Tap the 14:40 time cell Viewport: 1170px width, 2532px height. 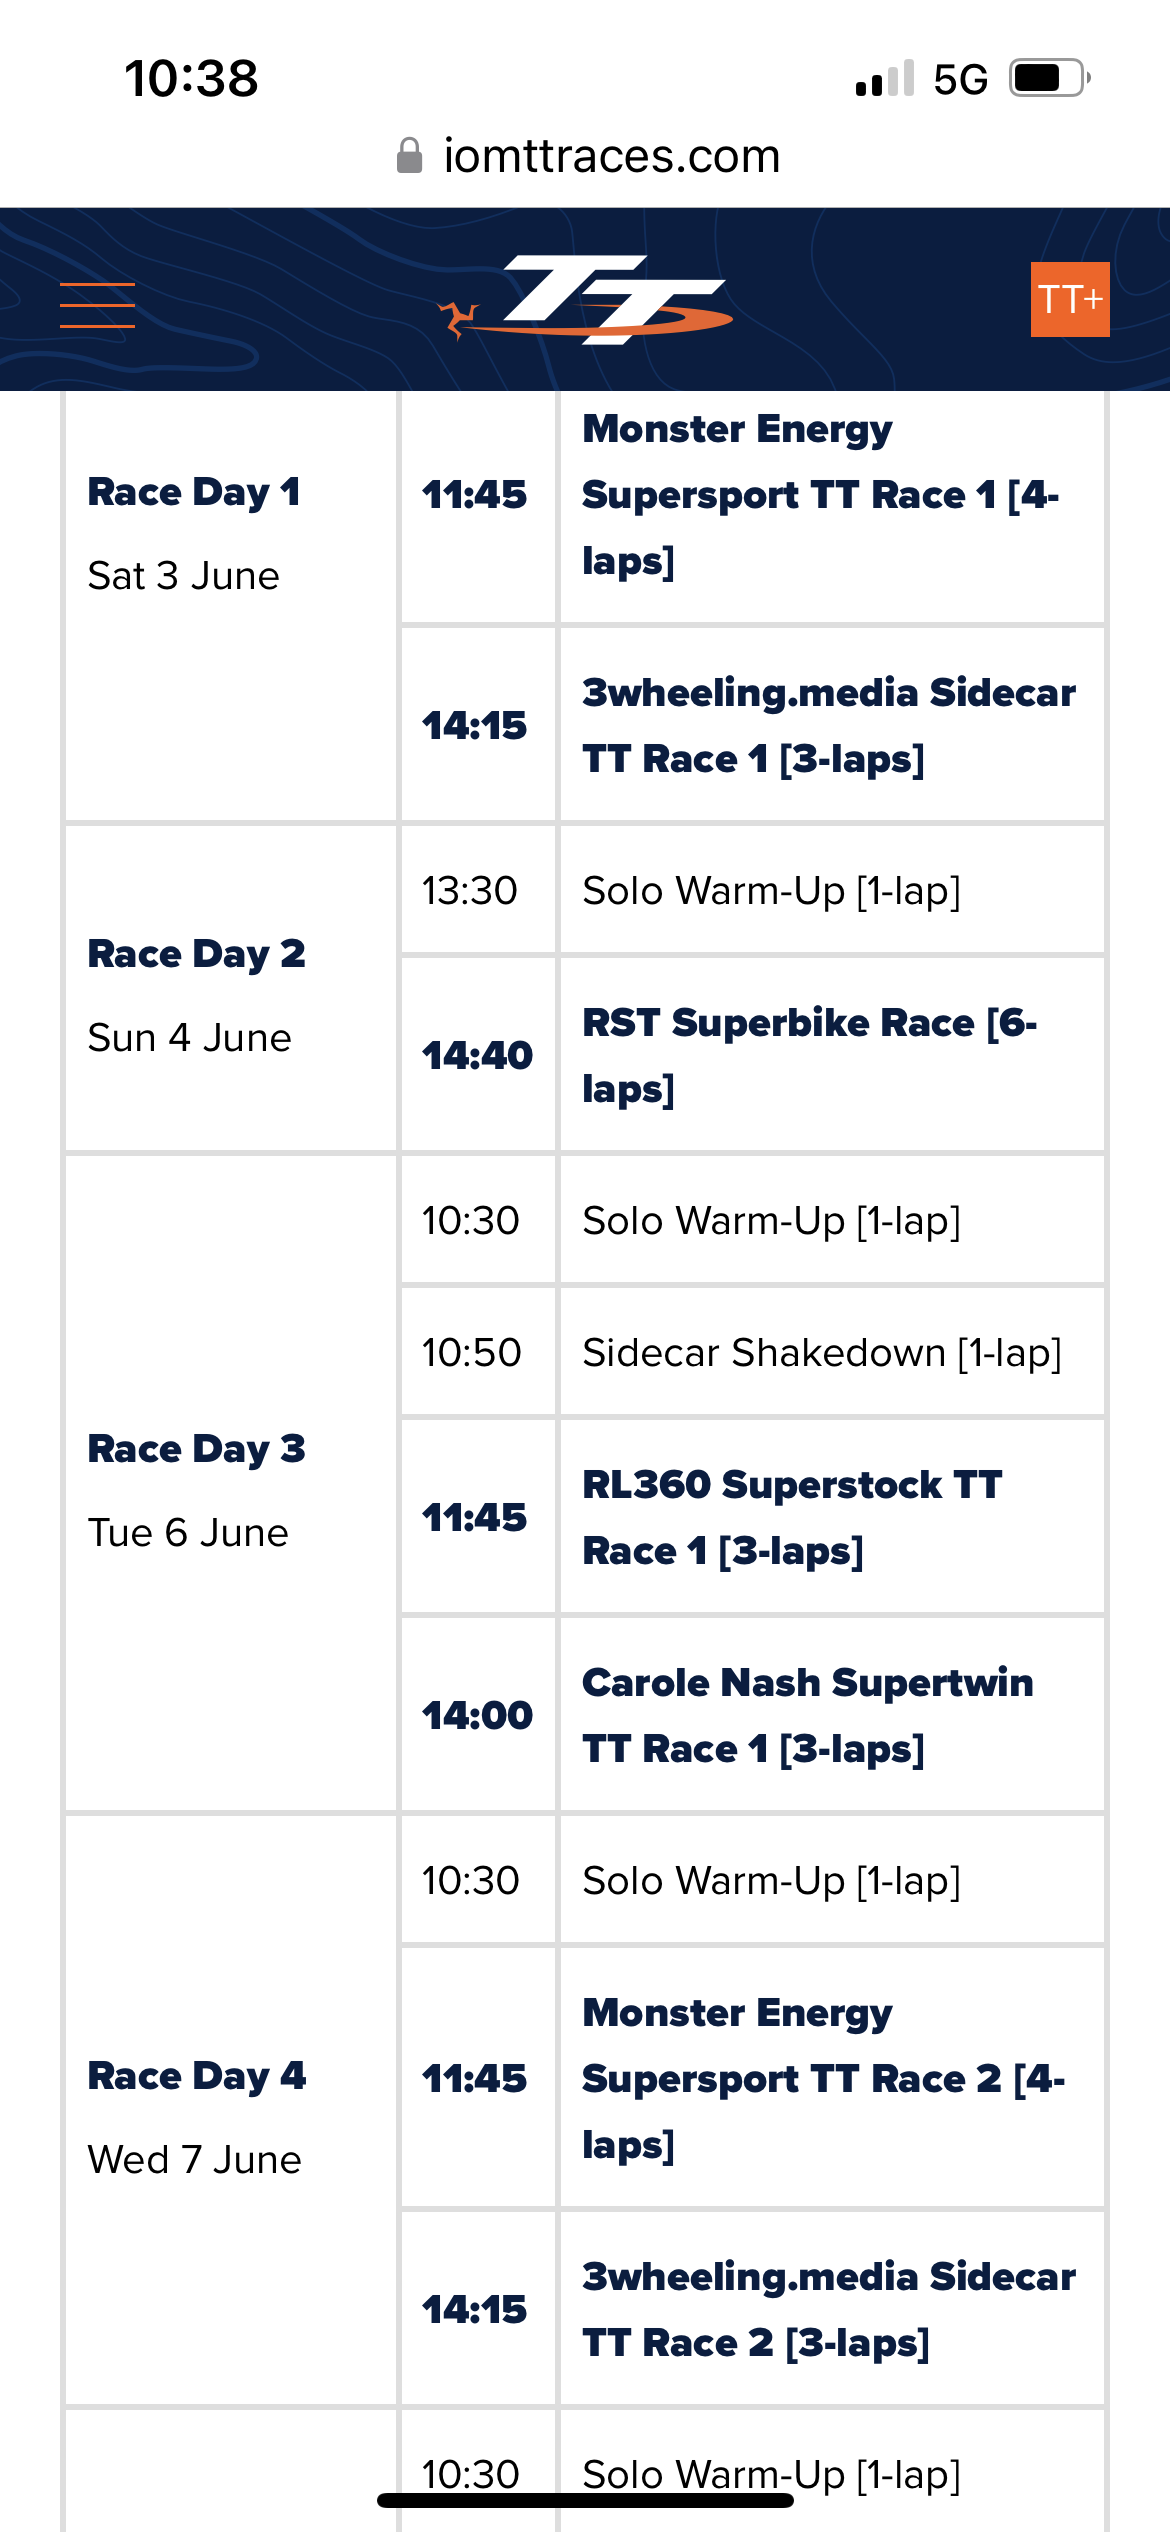tap(478, 1055)
